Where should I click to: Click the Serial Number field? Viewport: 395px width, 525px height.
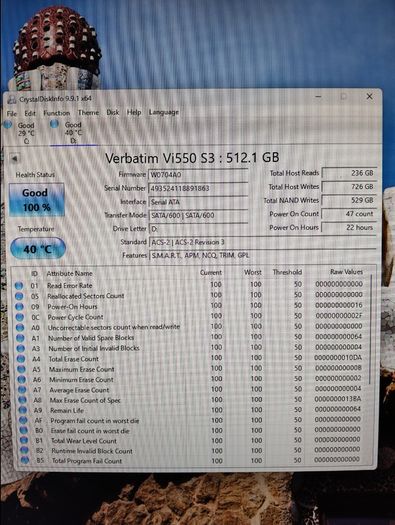click(198, 188)
